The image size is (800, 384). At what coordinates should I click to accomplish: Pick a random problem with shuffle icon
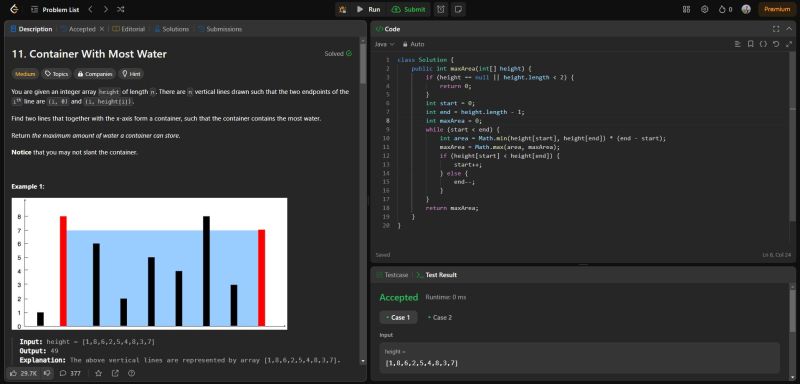click(x=120, y=9)
